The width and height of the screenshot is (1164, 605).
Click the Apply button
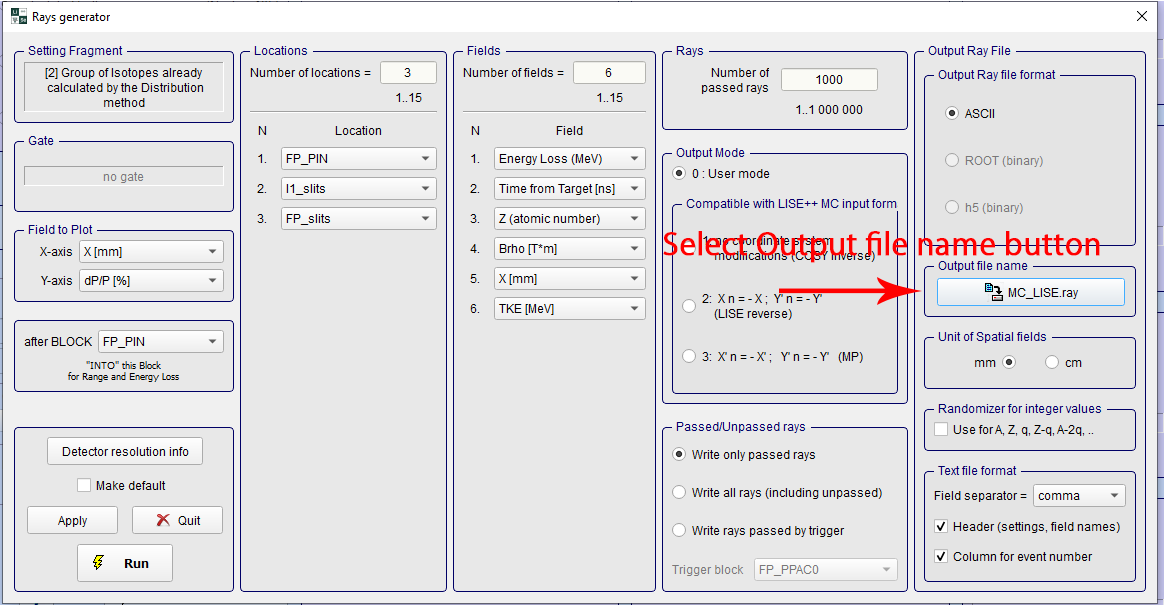(x=73, y=521)
